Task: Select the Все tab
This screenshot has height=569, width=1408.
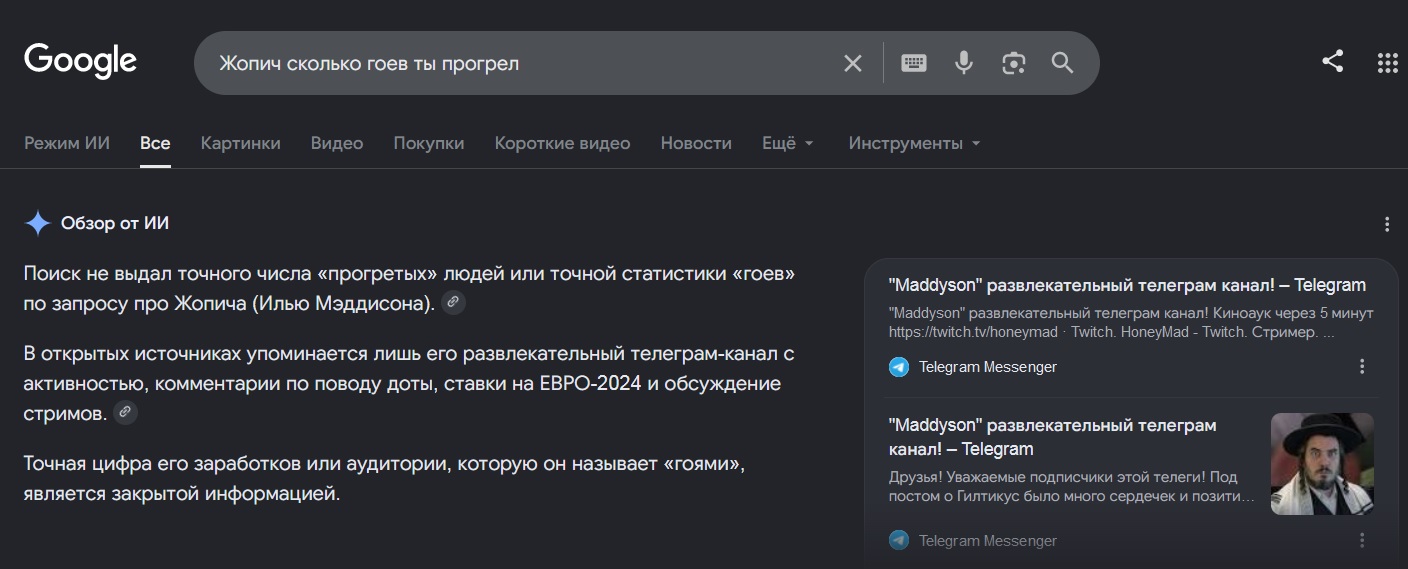Action: point(155,143)
